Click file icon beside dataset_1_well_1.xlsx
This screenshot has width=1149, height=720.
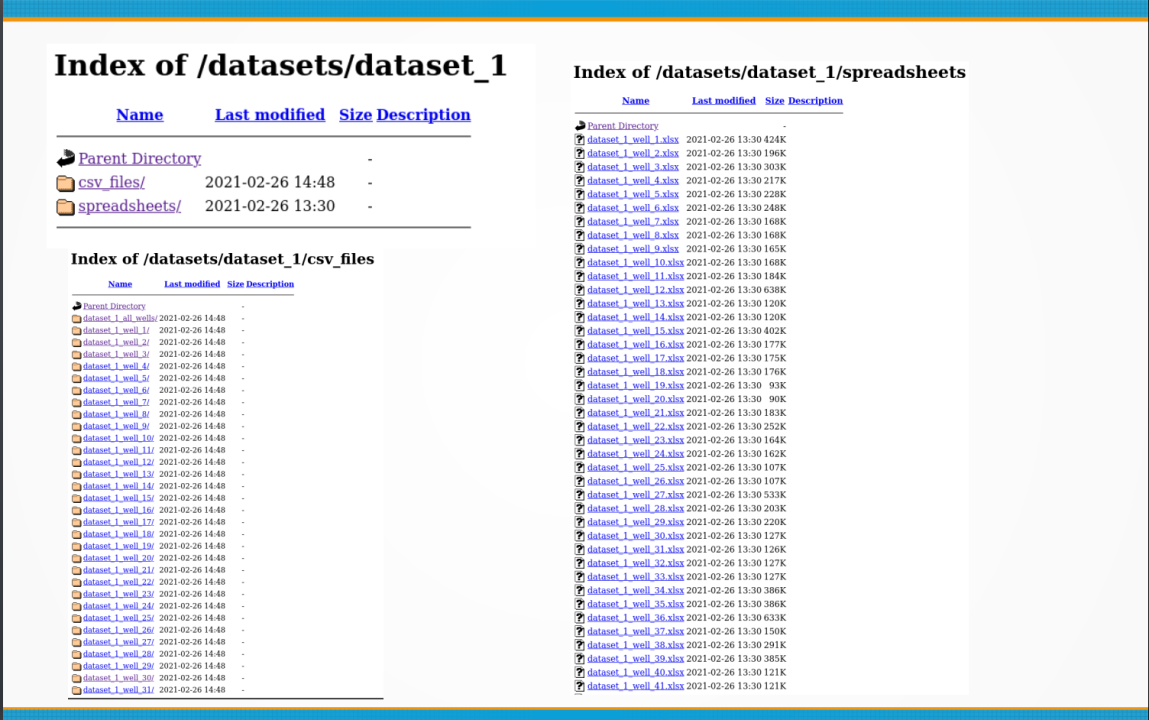[x=580, y=140]
